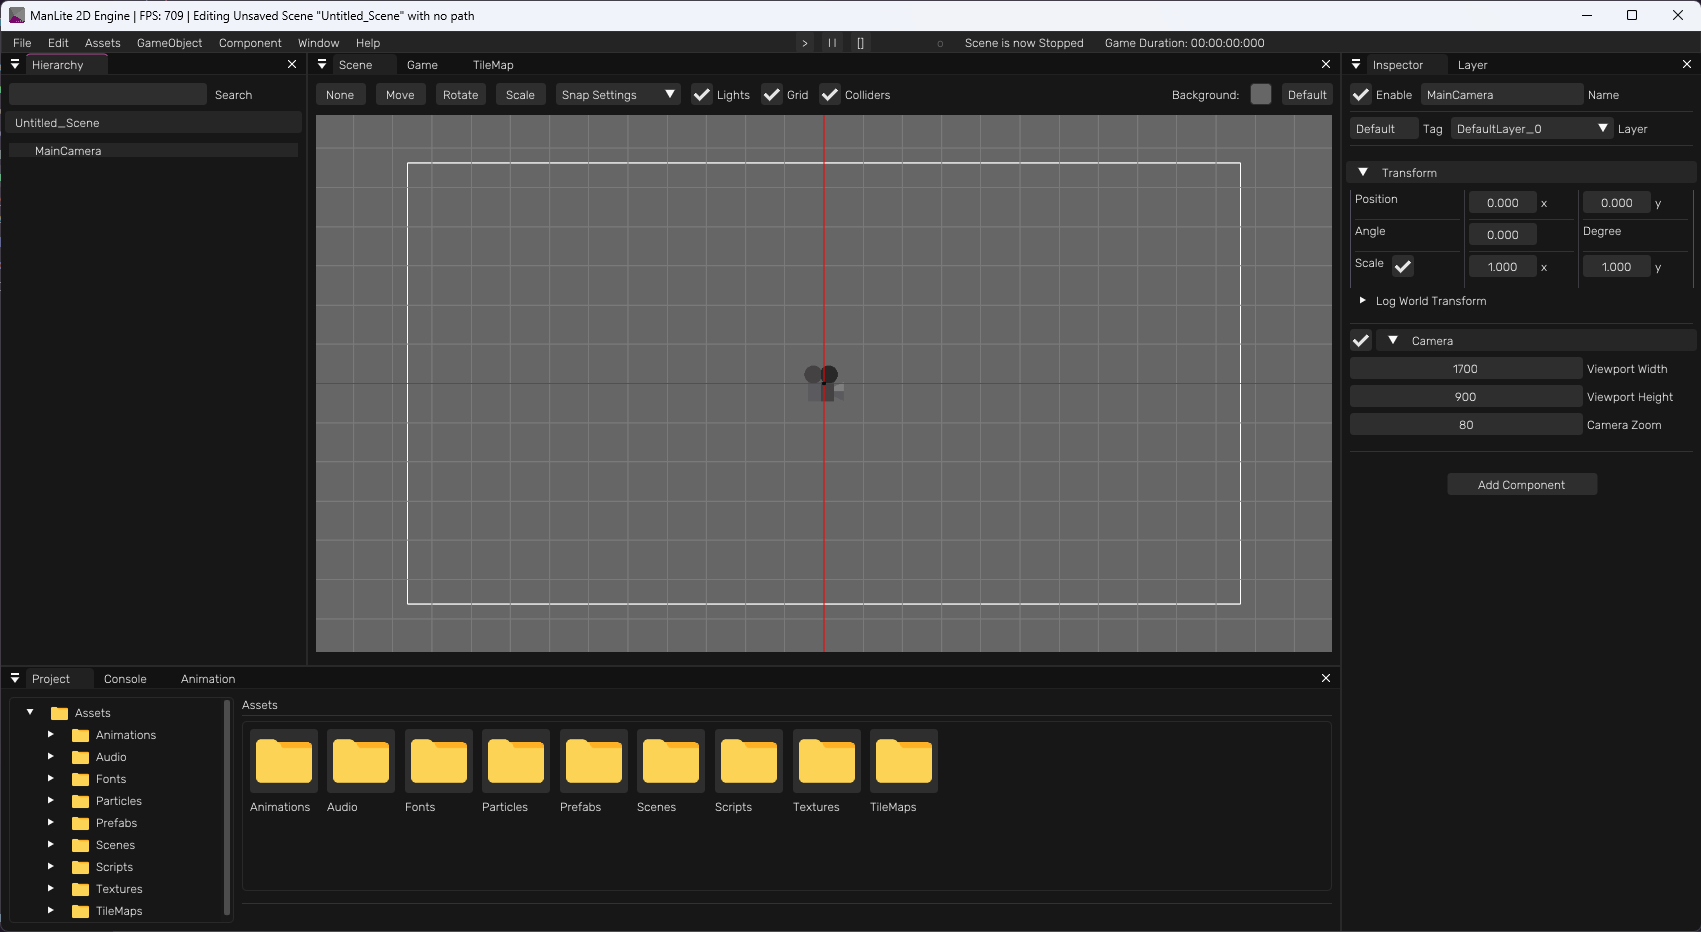This screenshot has width=1701, height=932.
Task: Activate the Scale gizmo tool
Action: click(x=520, y=94)
